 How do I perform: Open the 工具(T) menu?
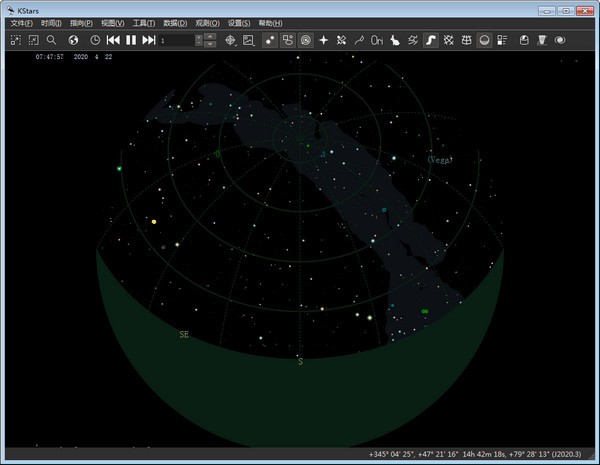tap(143, 22)
